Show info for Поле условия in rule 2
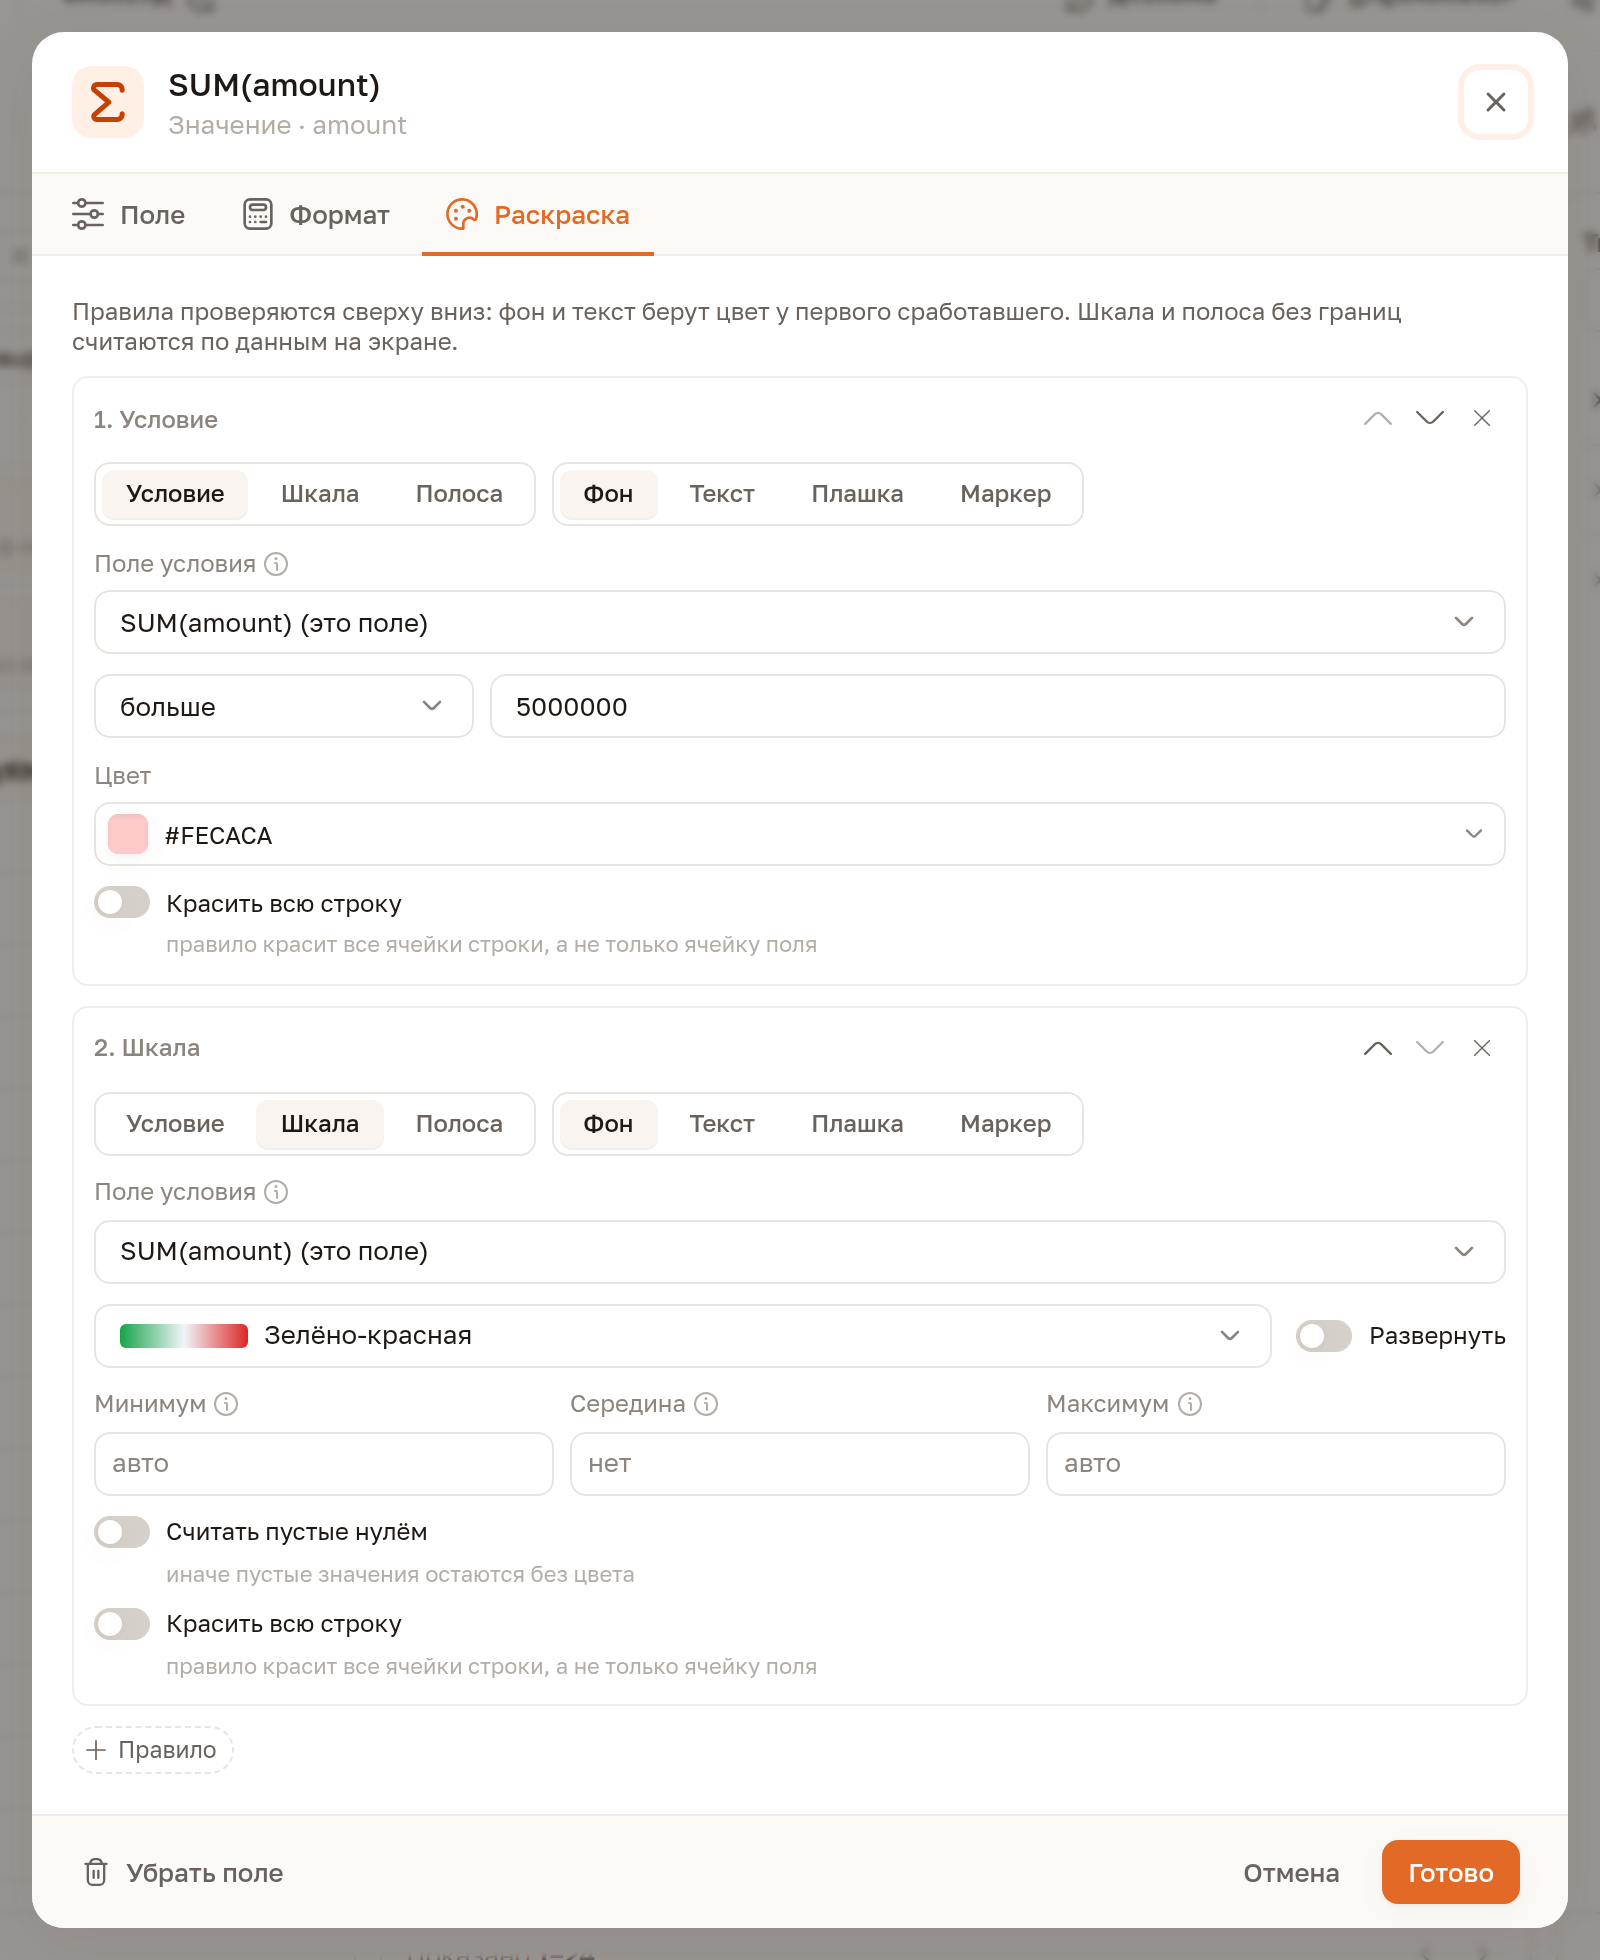This screenshot has width=1600, height=1960. 276,1192
